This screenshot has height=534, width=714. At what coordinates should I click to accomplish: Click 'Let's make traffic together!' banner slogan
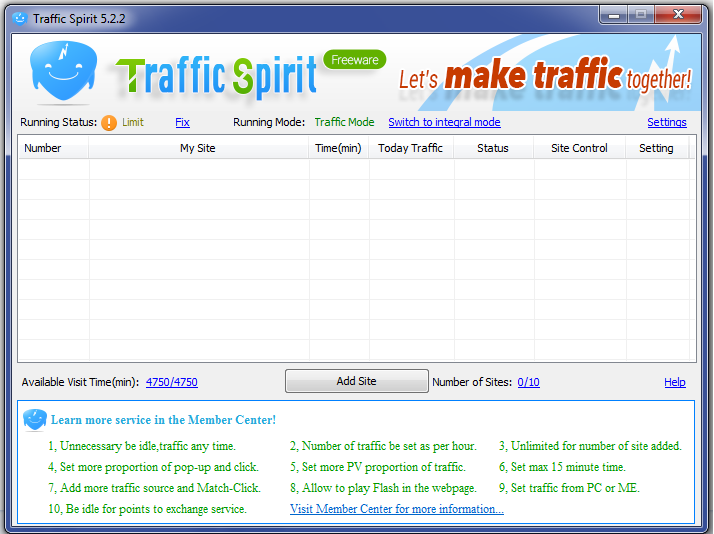545,76
